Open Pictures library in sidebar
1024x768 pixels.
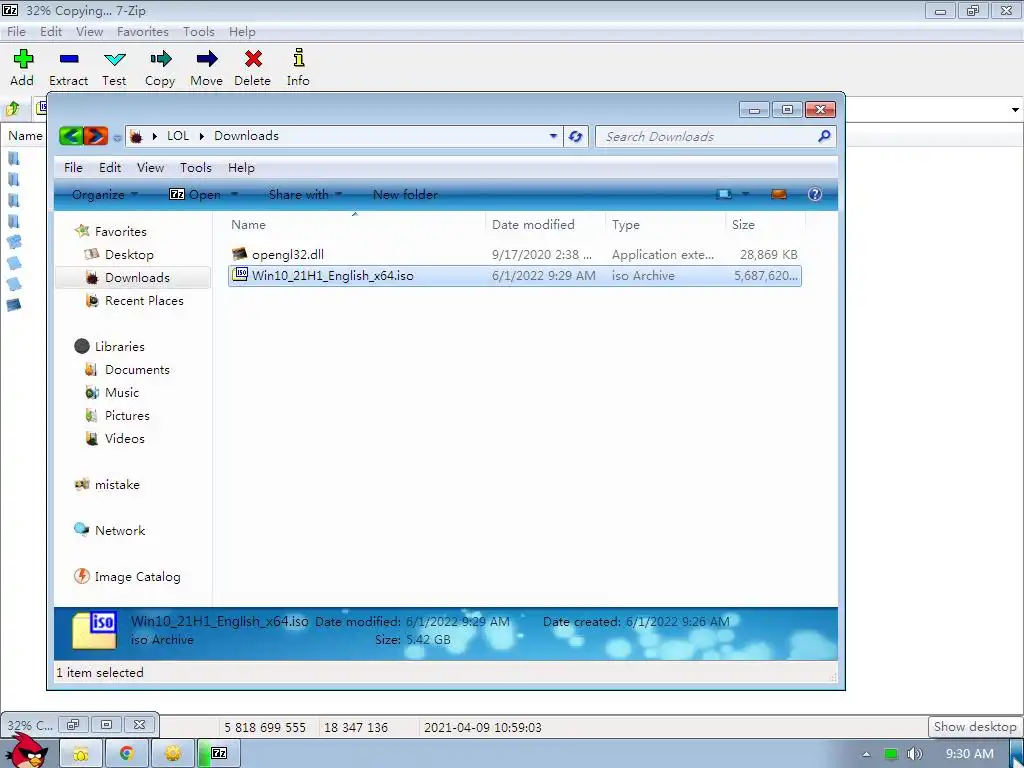coord(127,416)
